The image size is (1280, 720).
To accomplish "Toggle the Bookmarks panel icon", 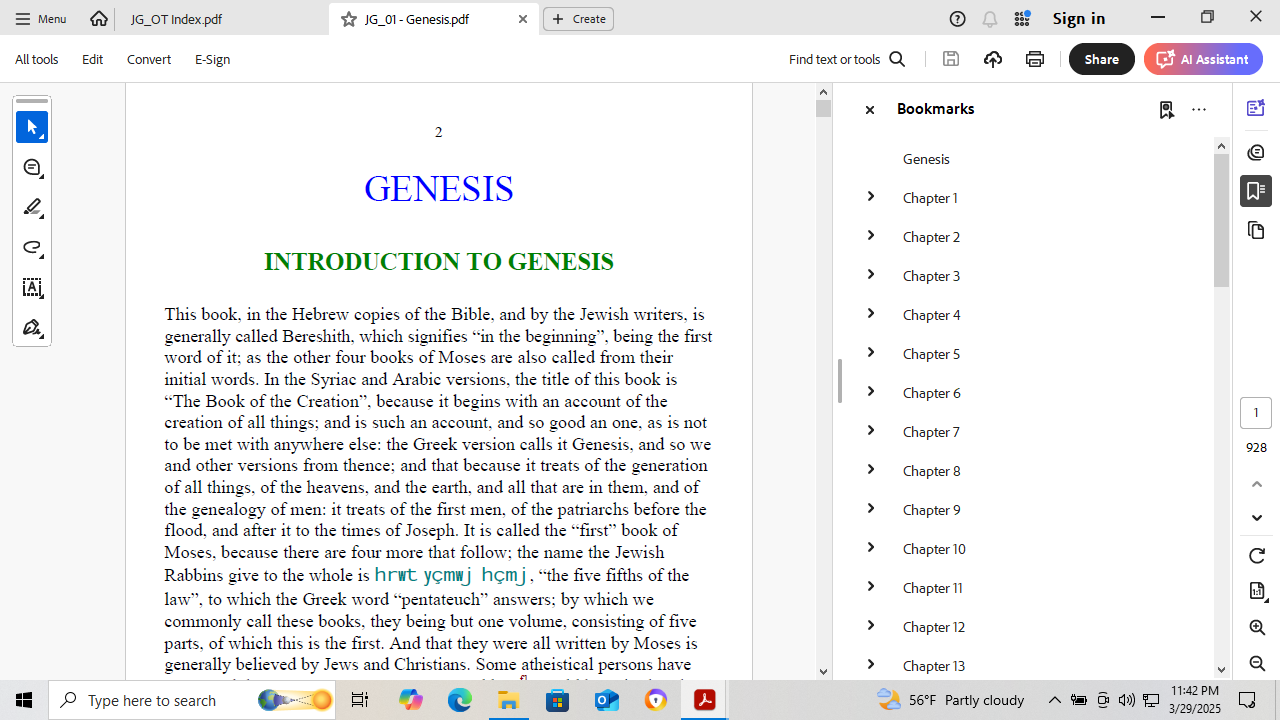I will [1256, 191].
